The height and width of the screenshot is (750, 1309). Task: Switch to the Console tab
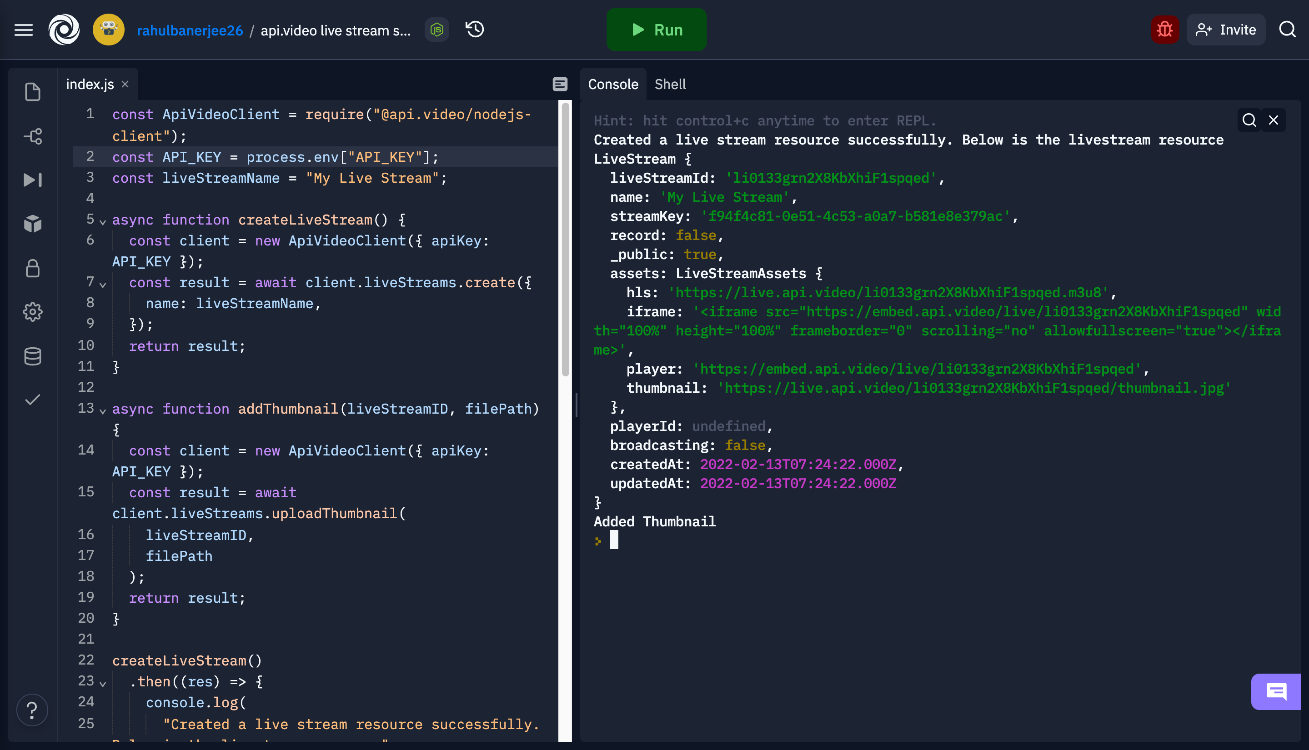coord(613,85)
